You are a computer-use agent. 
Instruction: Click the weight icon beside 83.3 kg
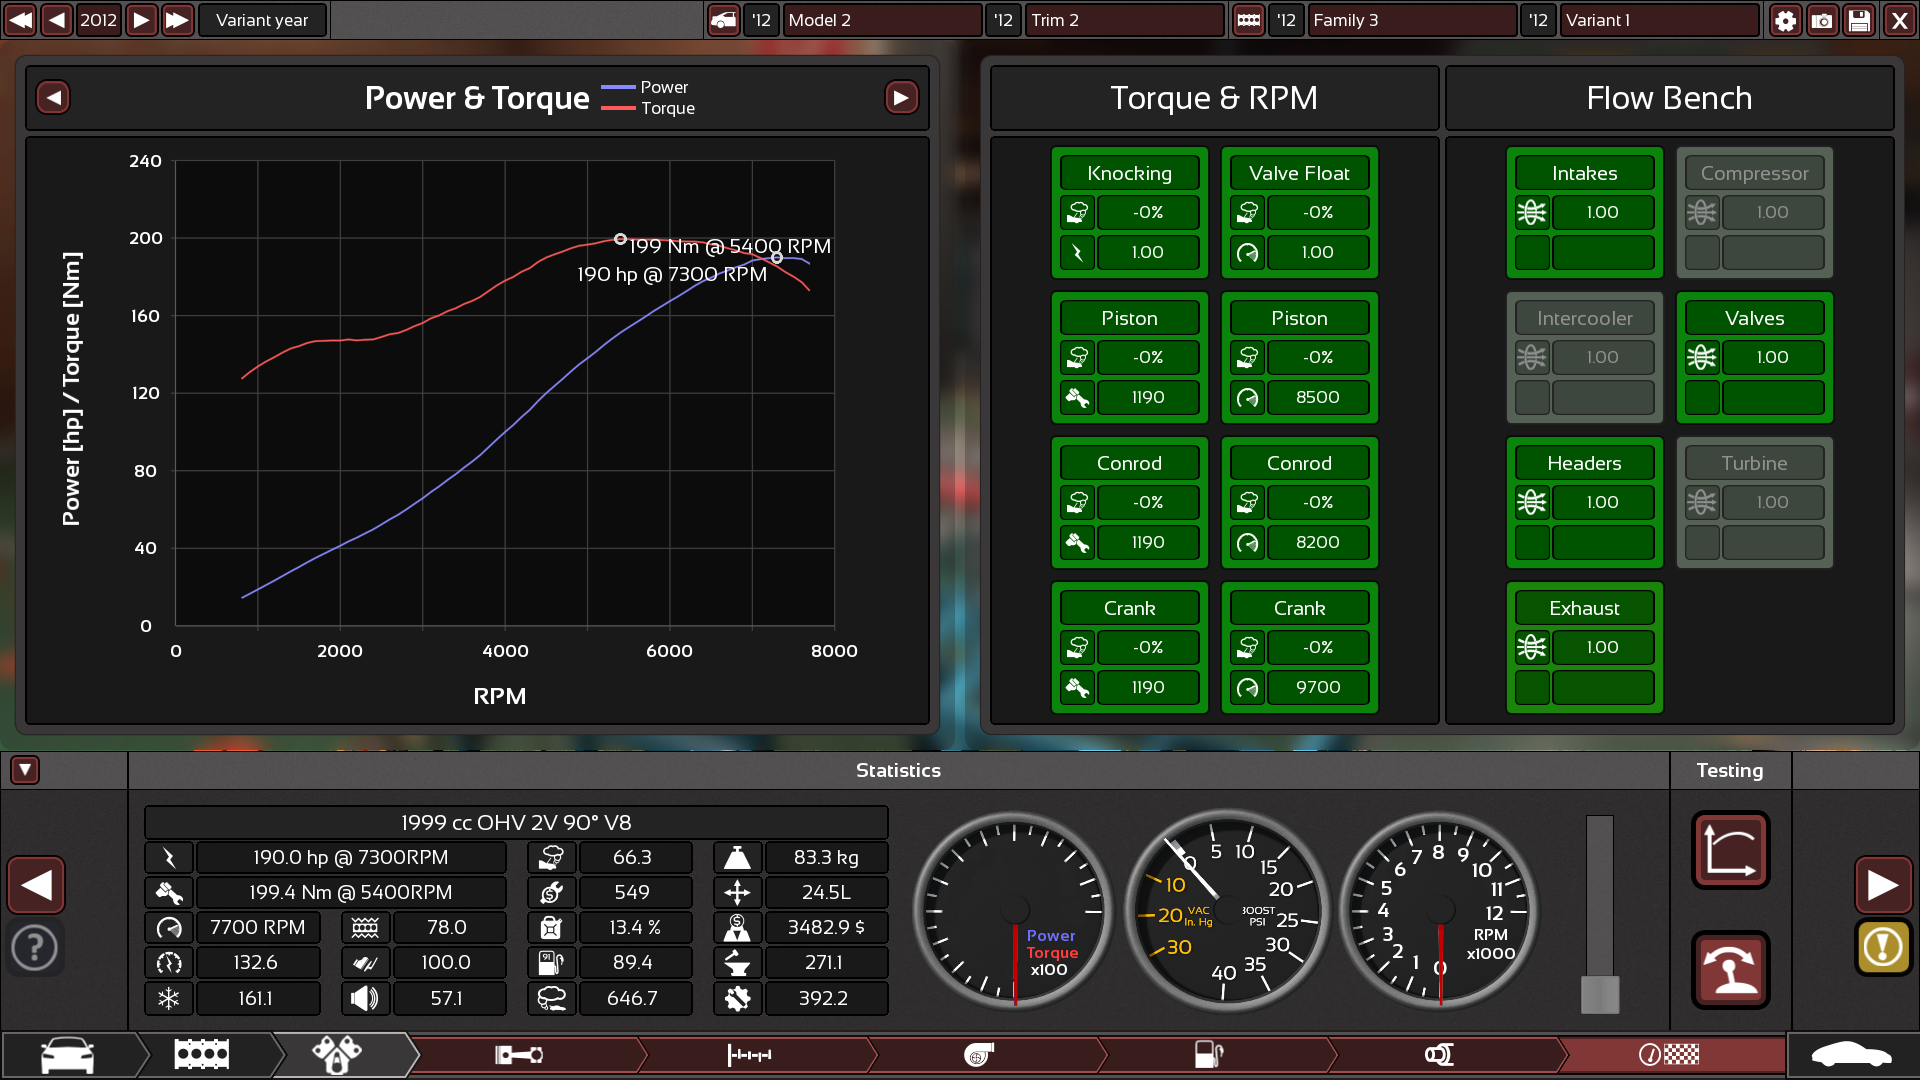737,857
